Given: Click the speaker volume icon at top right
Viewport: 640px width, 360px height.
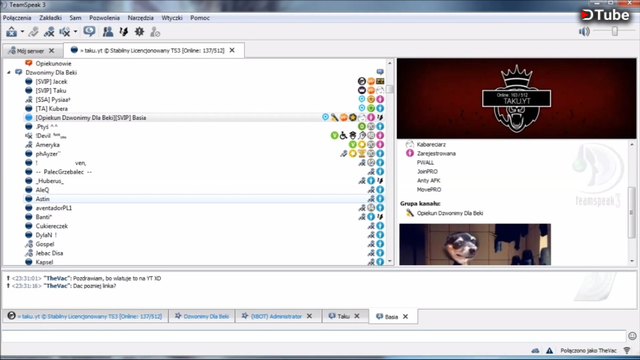Looking at the screenshot, I should 584,31.
